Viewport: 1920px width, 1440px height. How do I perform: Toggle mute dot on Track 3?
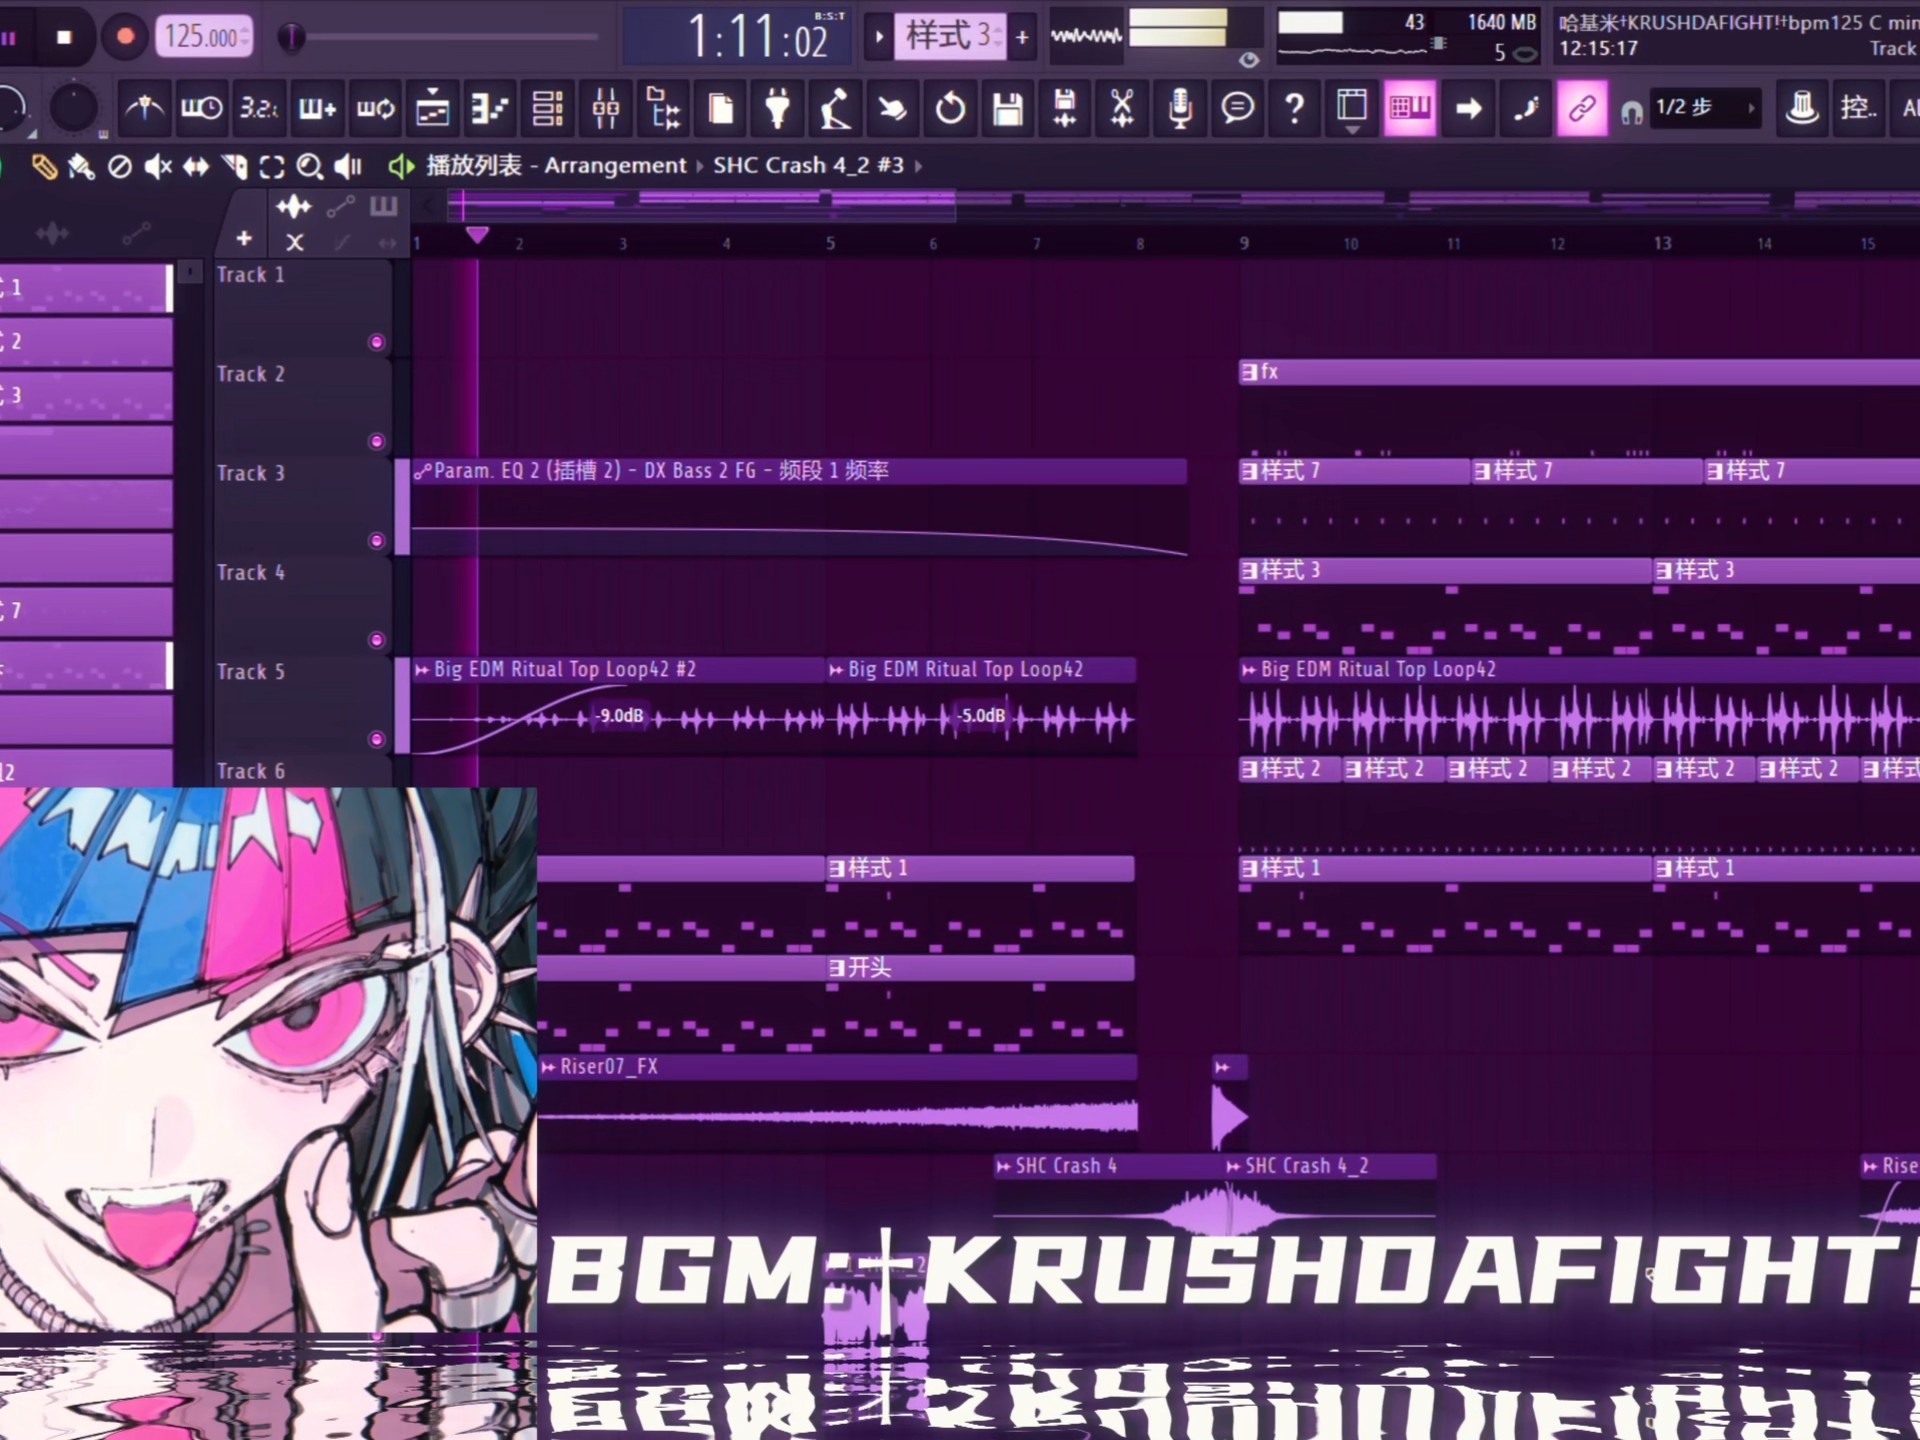pos(377,541)
